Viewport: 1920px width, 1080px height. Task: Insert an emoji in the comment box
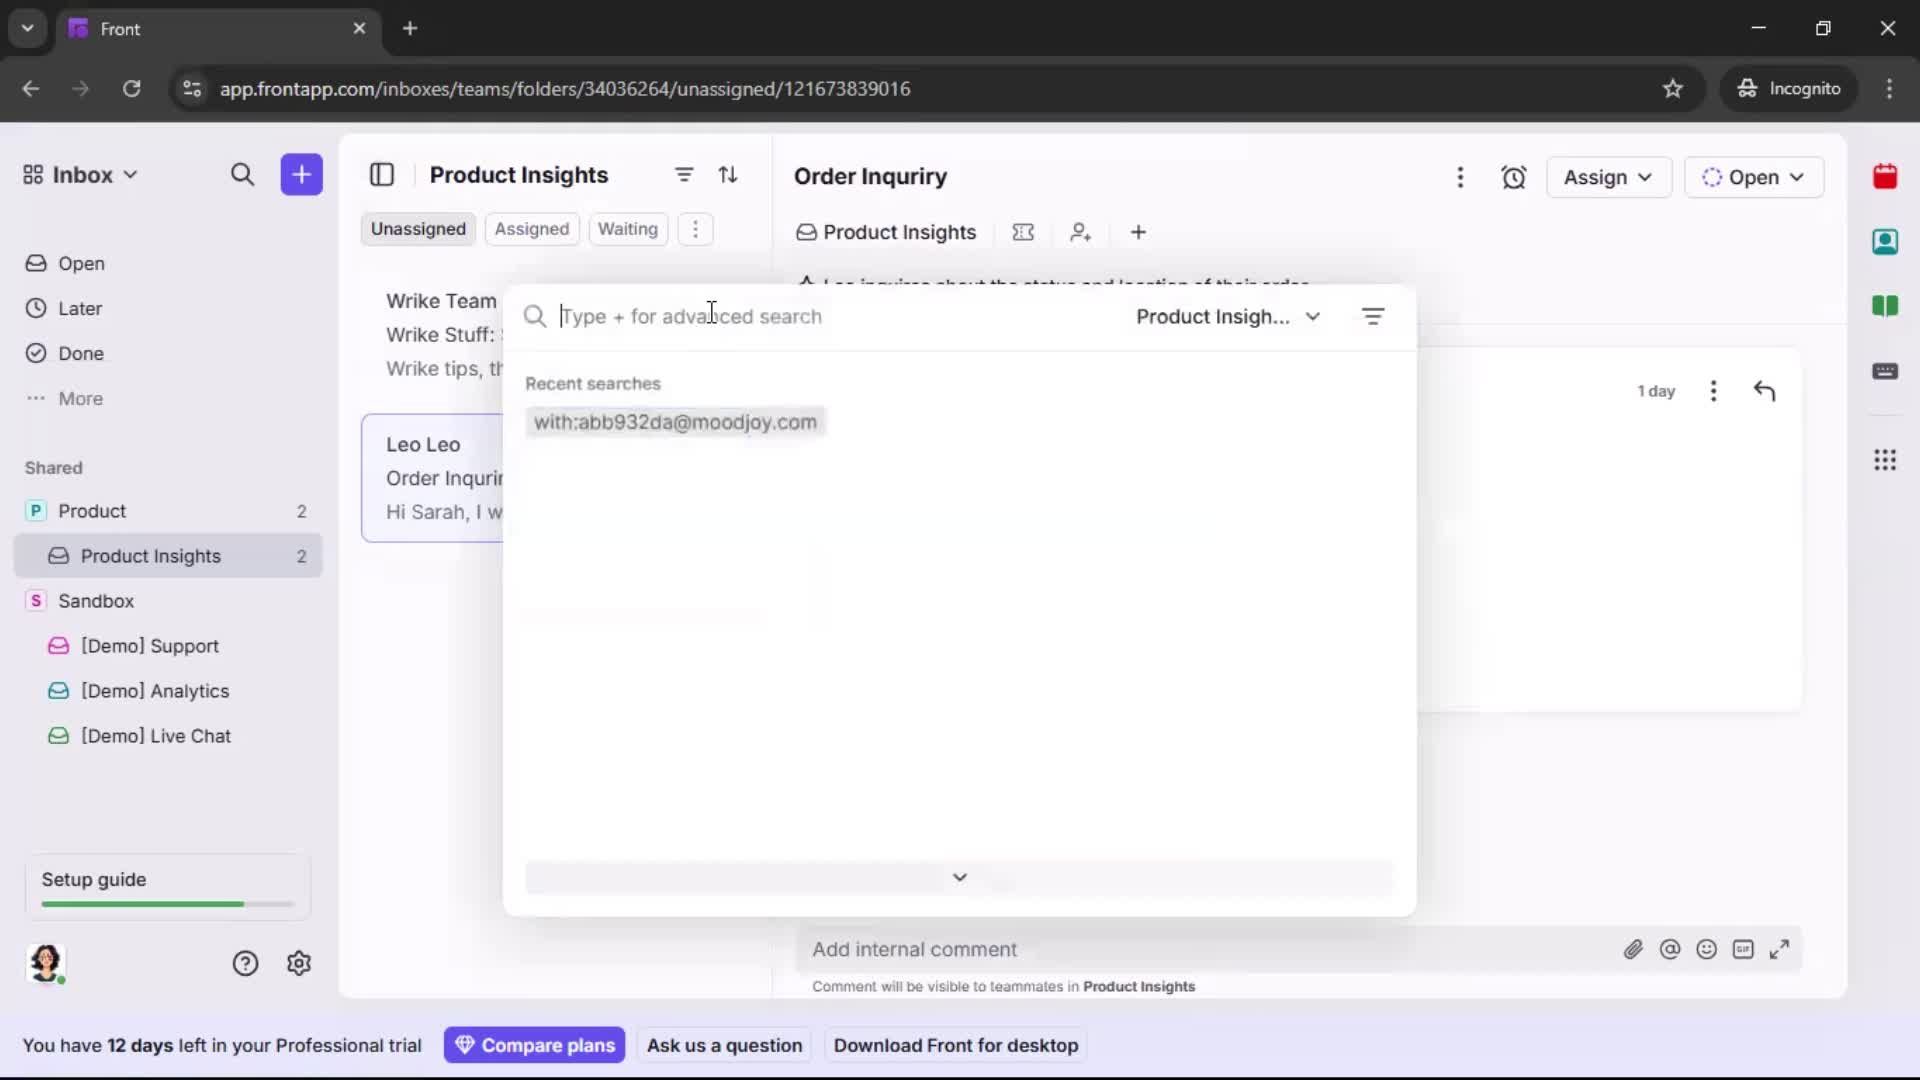1707,950
